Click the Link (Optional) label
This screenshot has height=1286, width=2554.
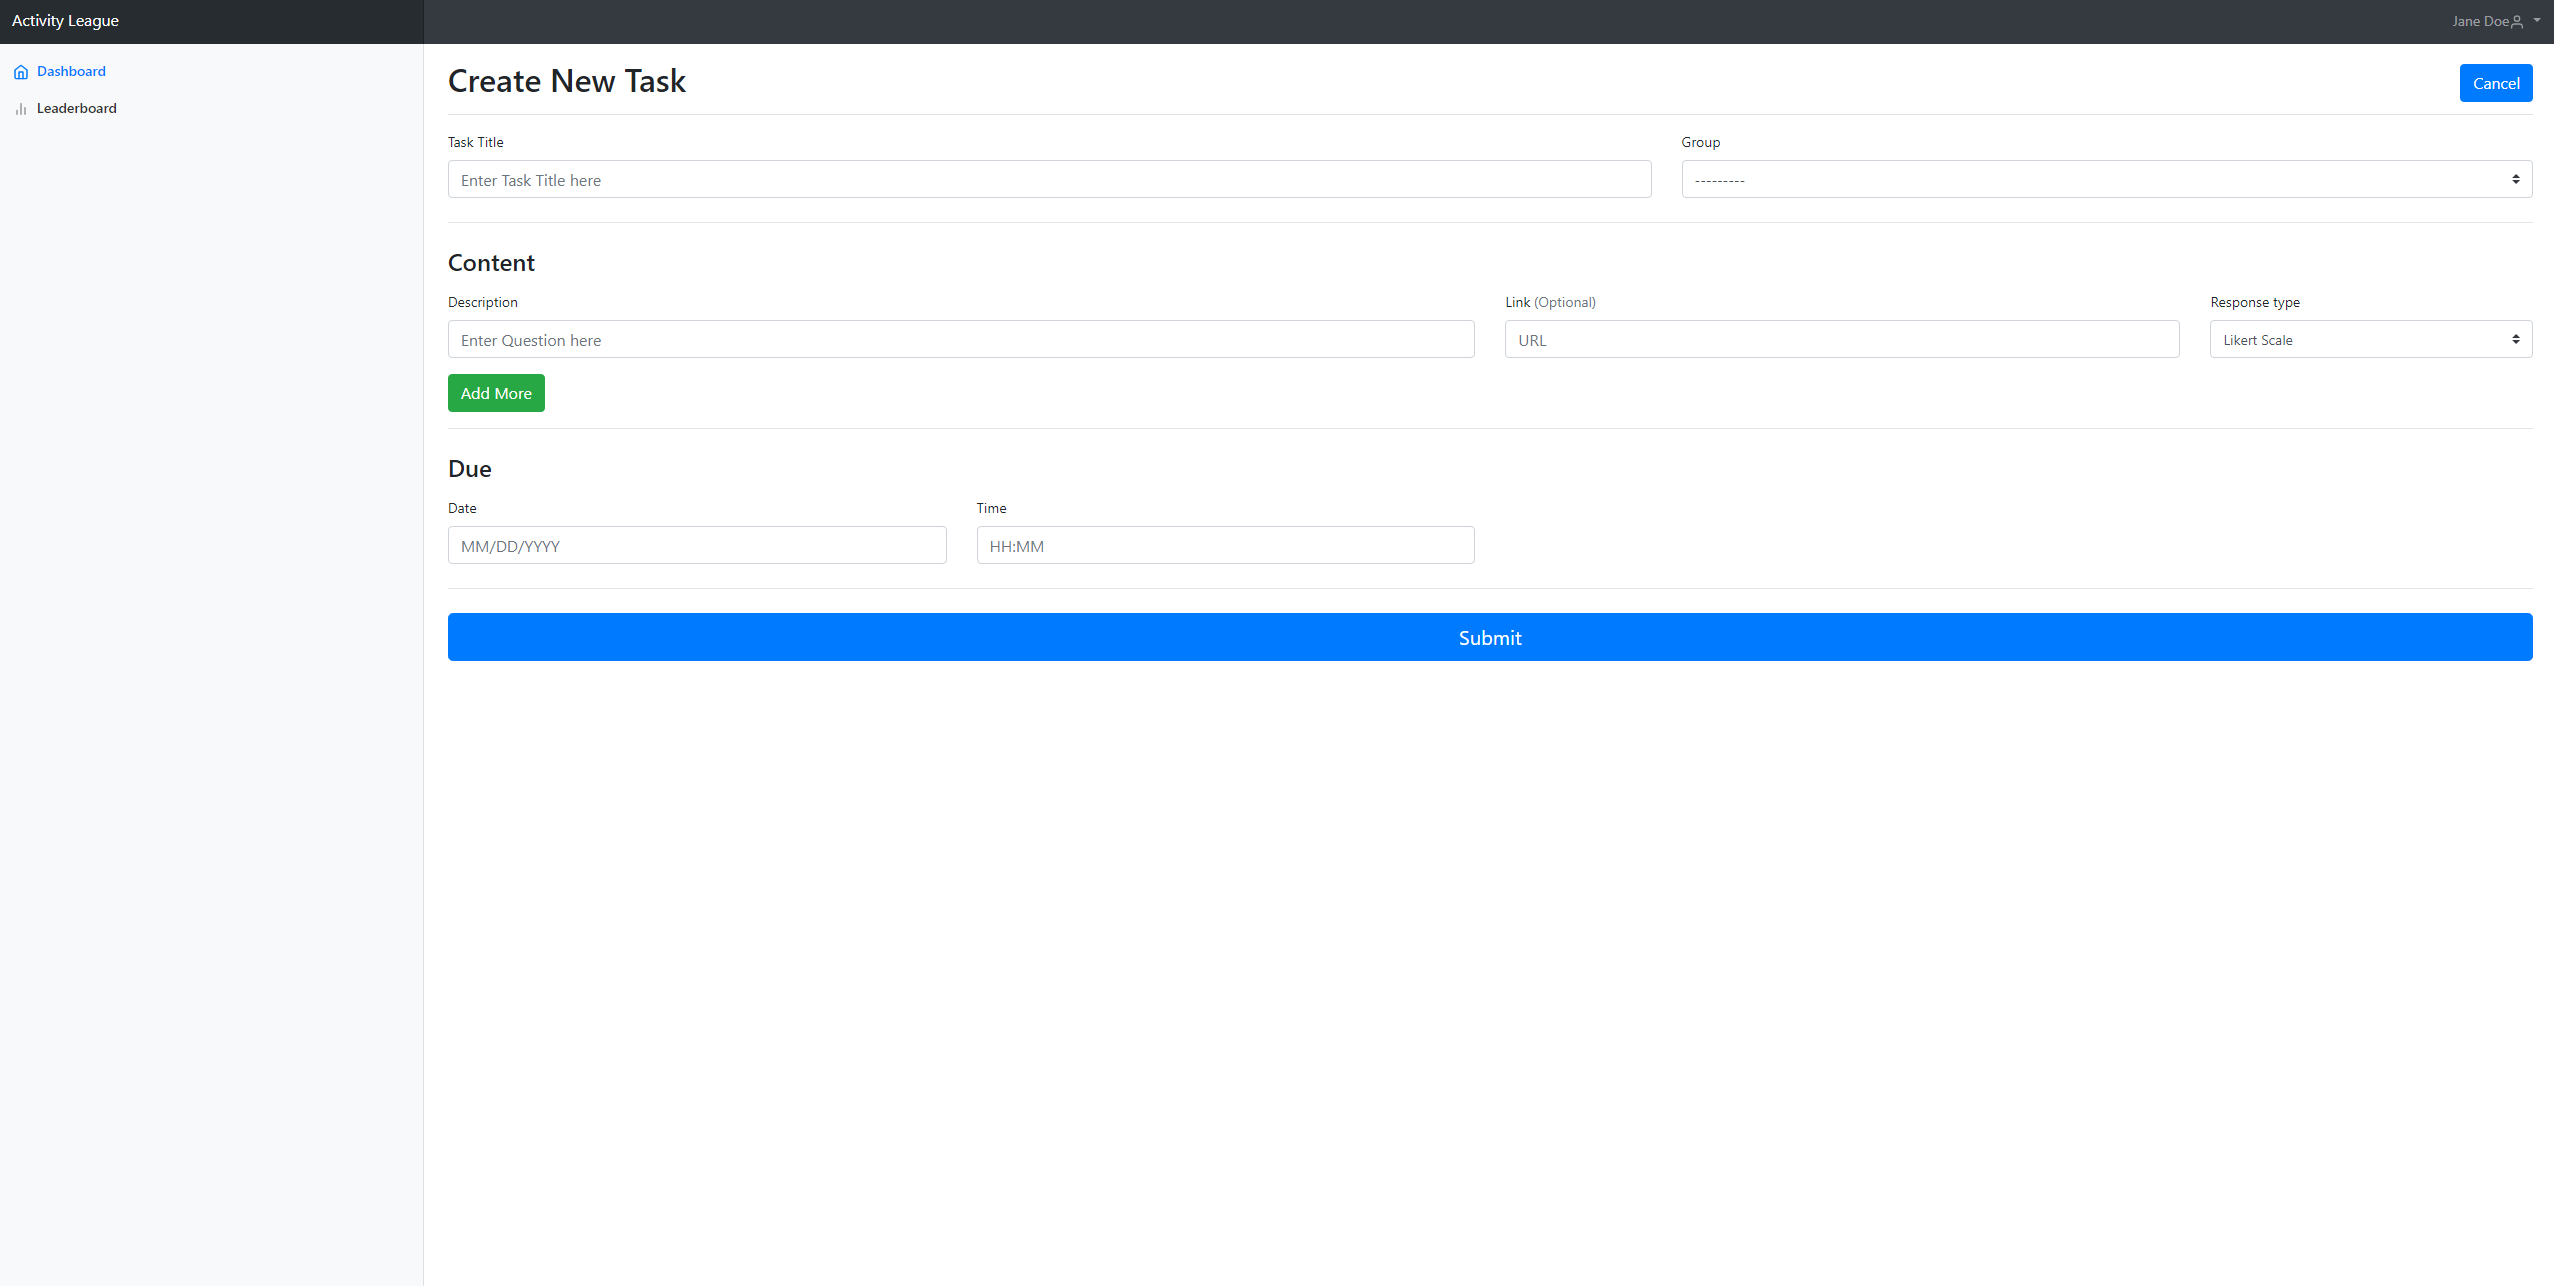coord(1550,302)
